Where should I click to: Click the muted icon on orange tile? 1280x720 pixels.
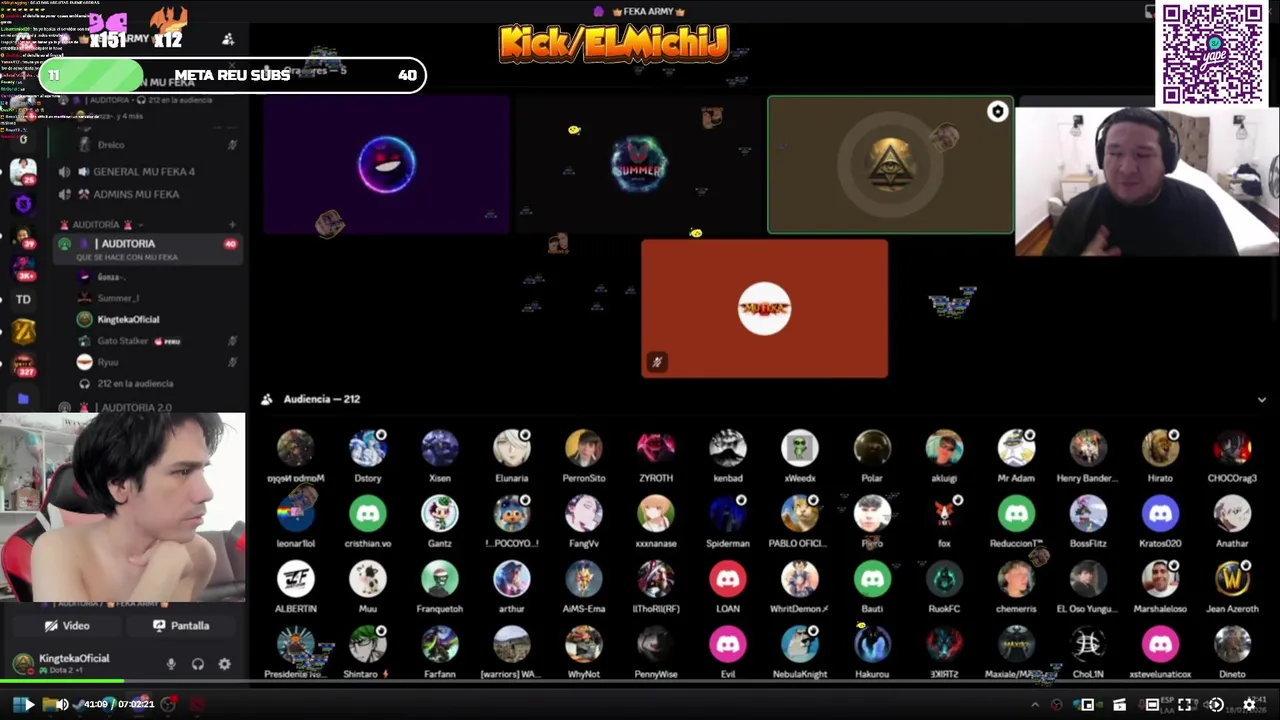(x=657, y=362)
